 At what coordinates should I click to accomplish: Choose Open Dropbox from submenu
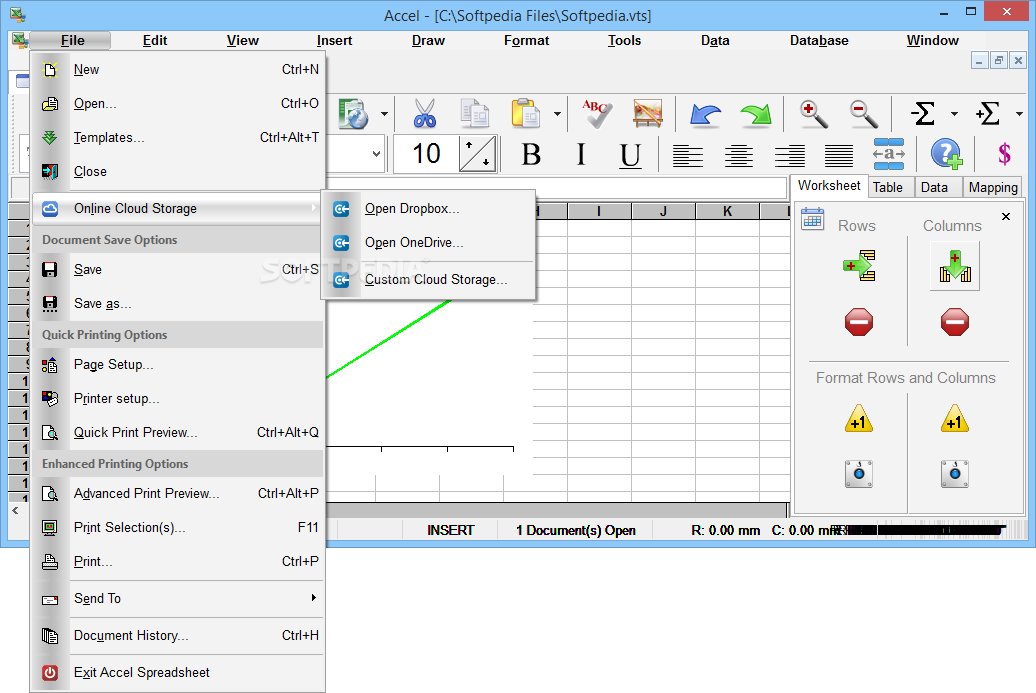point(428,209)
